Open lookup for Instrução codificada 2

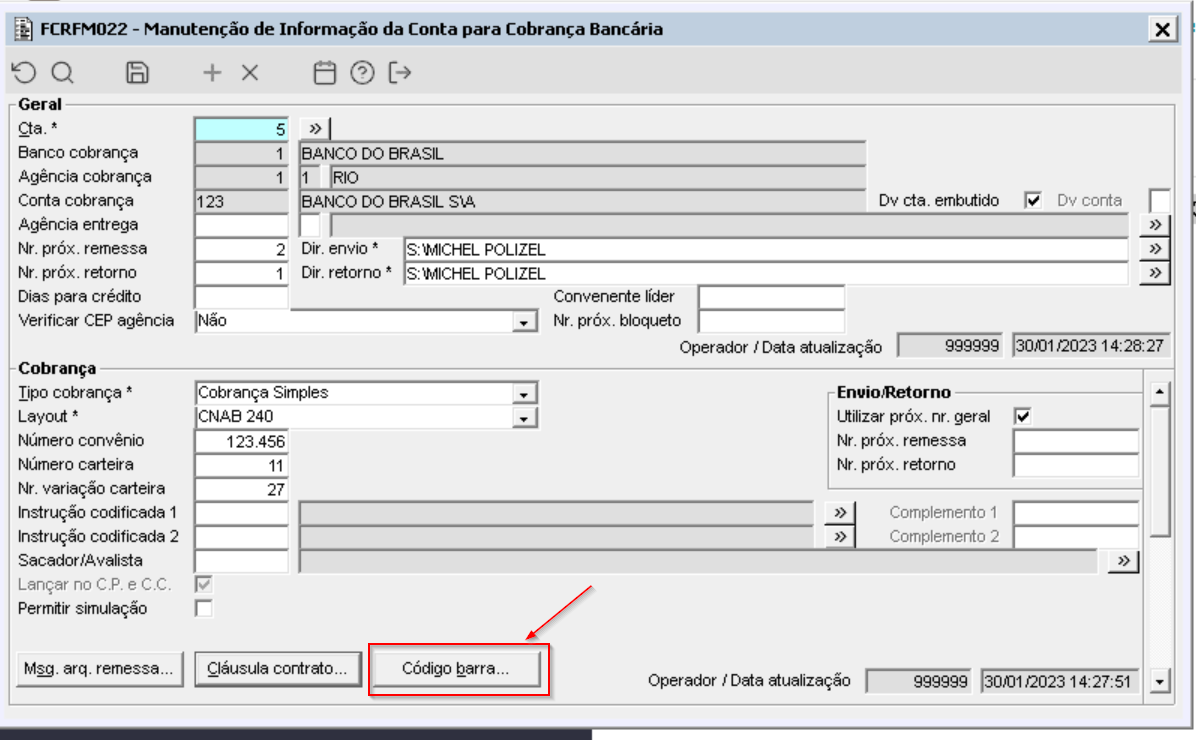click(840, 536)
